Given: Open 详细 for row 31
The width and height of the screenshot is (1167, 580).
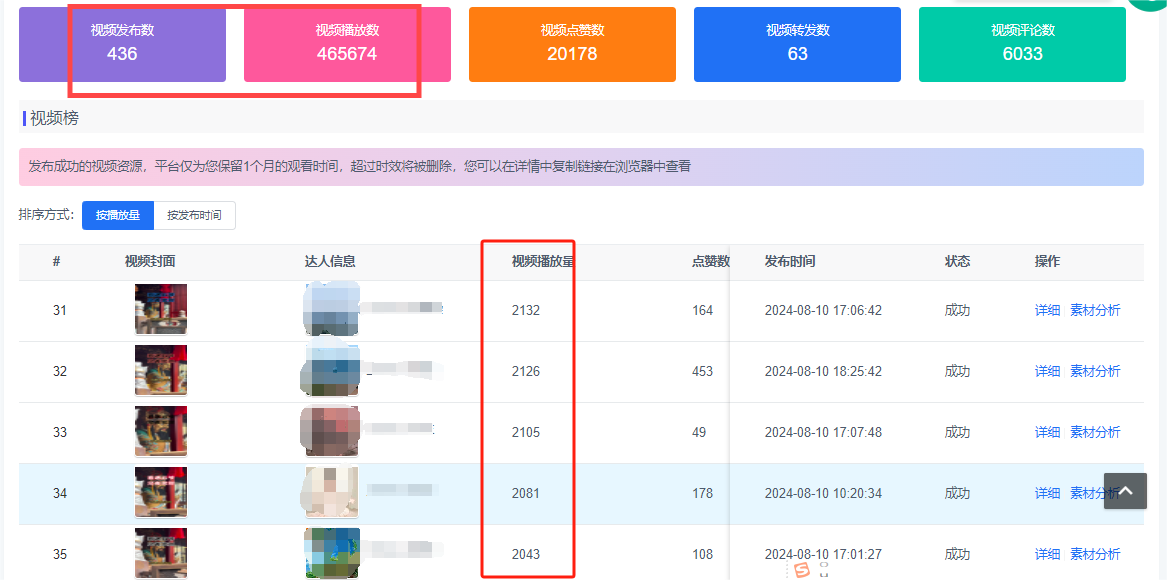Looking at the screenshot, I should (x=1047, y=310).
